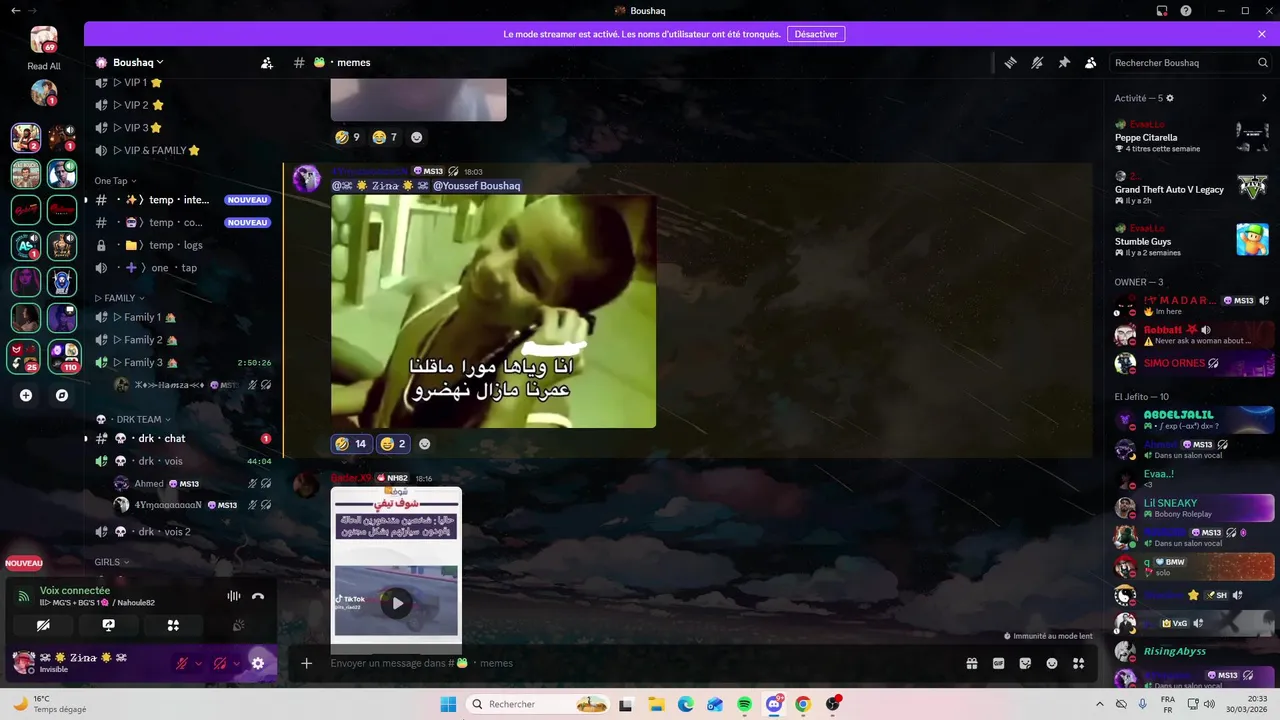Toggle the laughing reaction with count 9
The height and width of the screenshot is (720, 1280).
[x=347, y=137]
